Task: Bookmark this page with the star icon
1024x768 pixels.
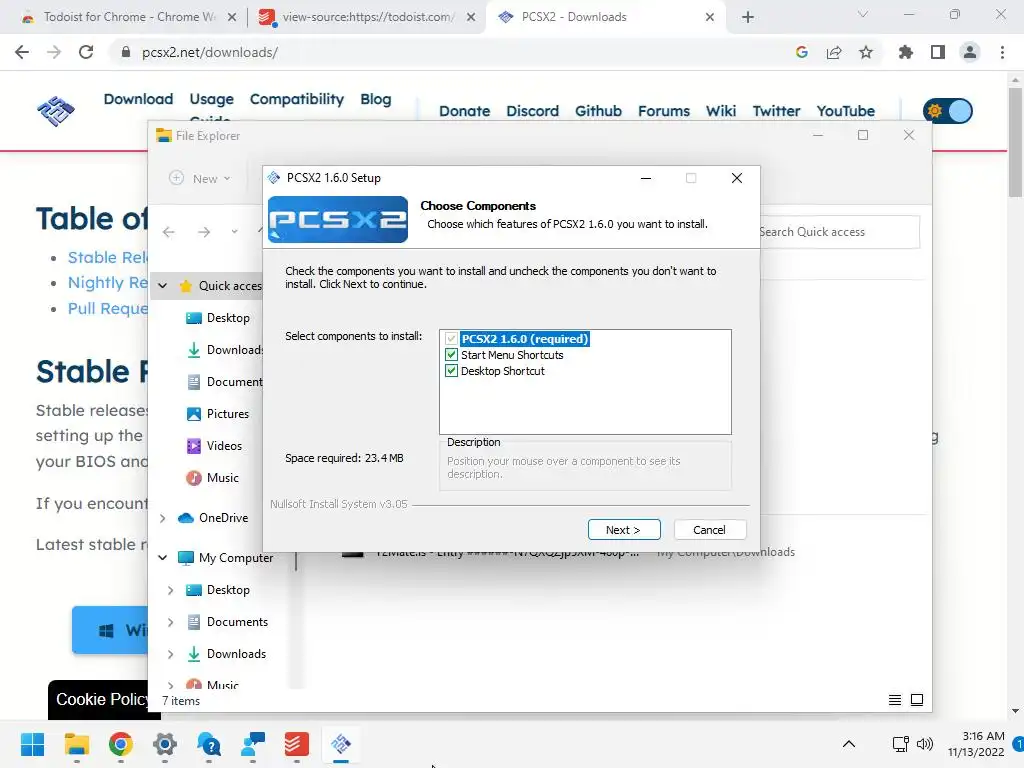Action: 866,52
